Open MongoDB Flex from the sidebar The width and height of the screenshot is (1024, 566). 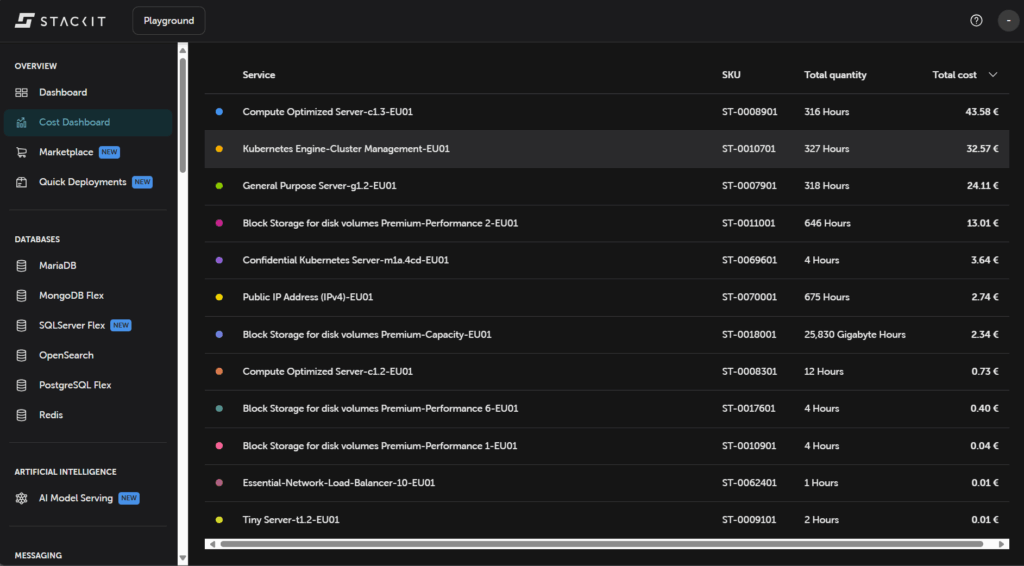[x=71, y=296]
